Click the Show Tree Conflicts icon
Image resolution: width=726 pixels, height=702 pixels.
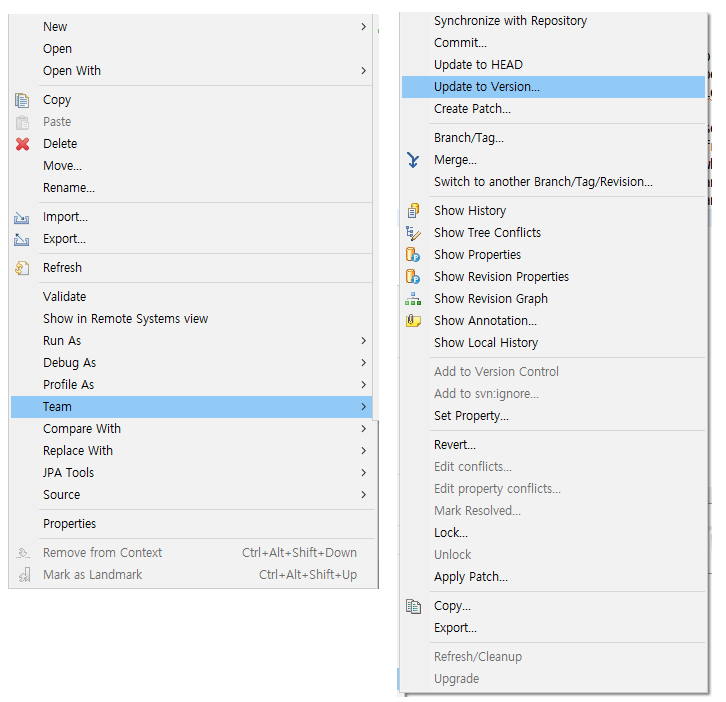413,233
